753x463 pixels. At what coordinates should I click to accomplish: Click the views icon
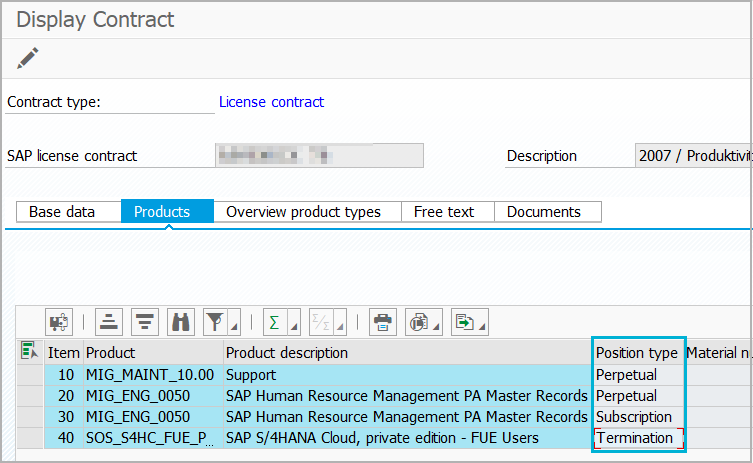tap(418, 322)
